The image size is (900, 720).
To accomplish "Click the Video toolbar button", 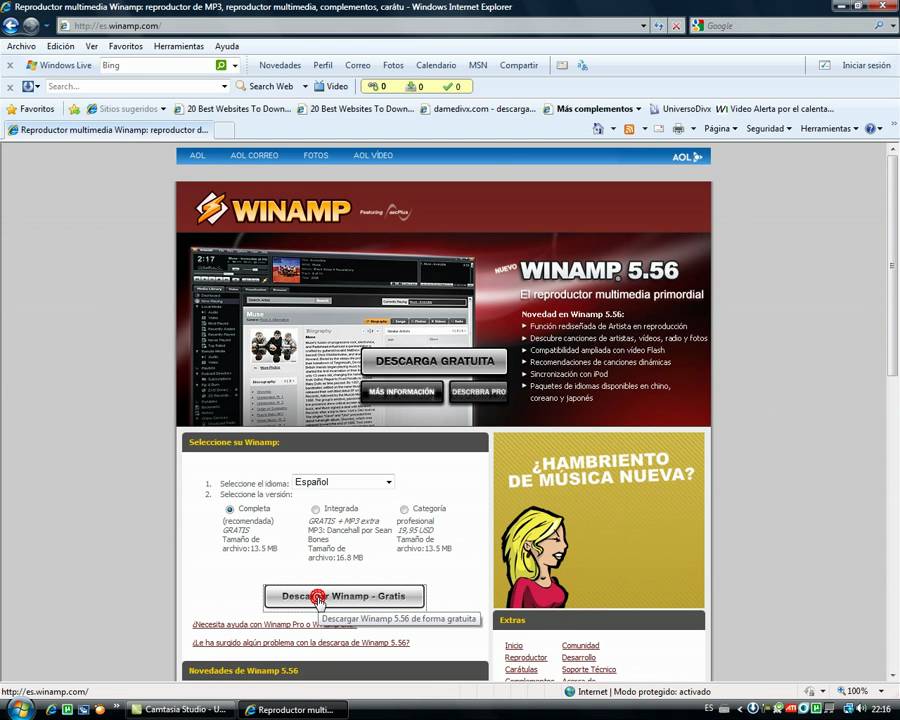I will 331,86.
